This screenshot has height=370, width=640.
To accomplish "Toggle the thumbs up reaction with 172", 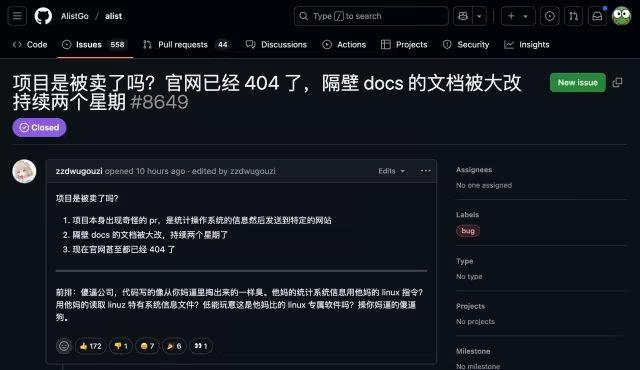I will [91, 346].
